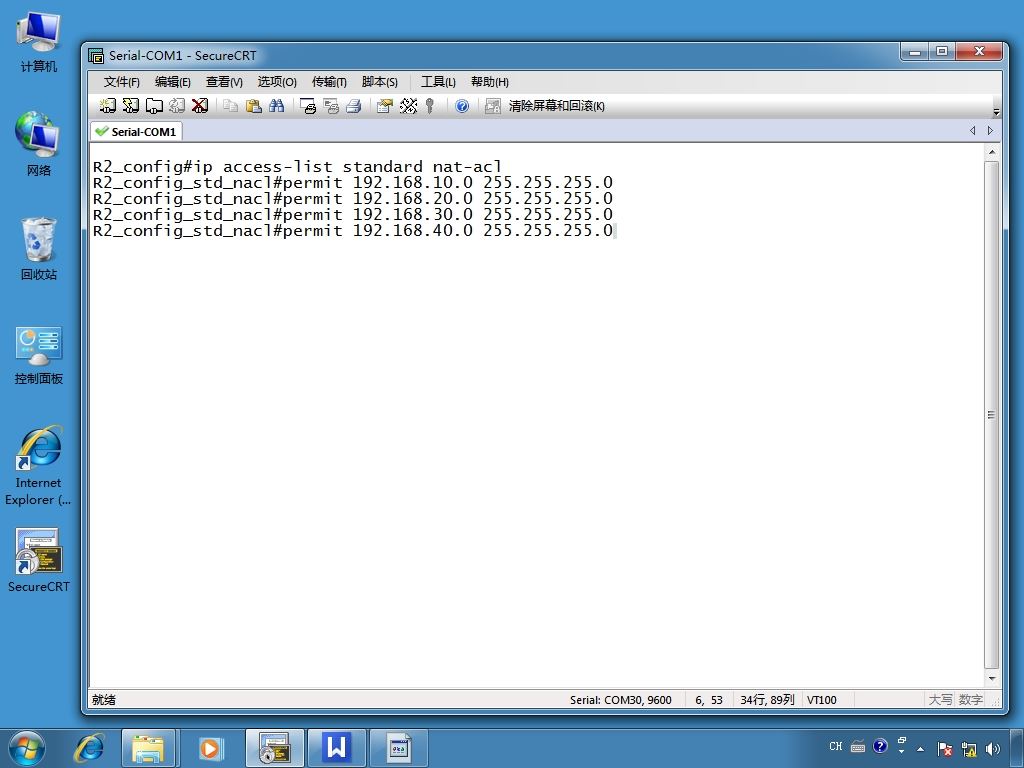1024x768 pixels.
Task: Click the toolbar overflow arrow at right
Action: point(996,112)
